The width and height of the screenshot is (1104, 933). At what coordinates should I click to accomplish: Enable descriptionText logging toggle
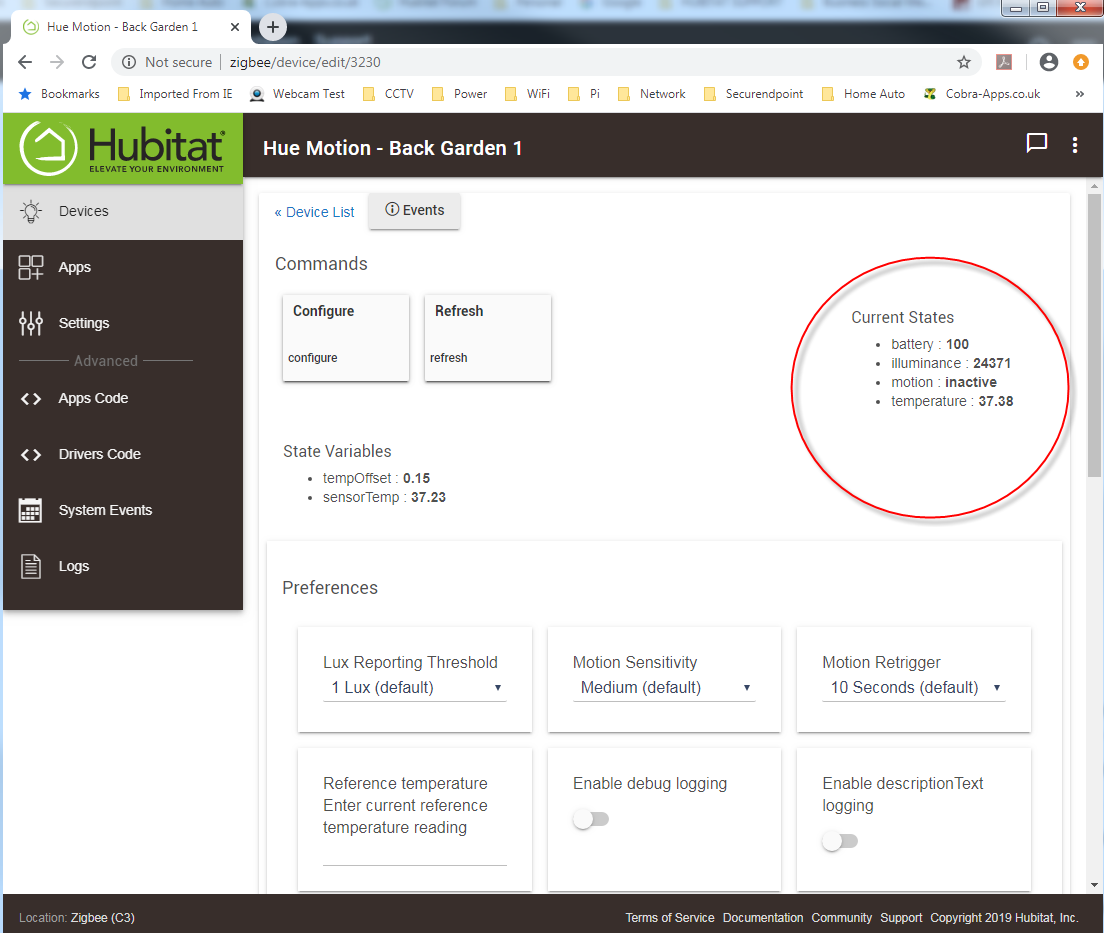839,841
